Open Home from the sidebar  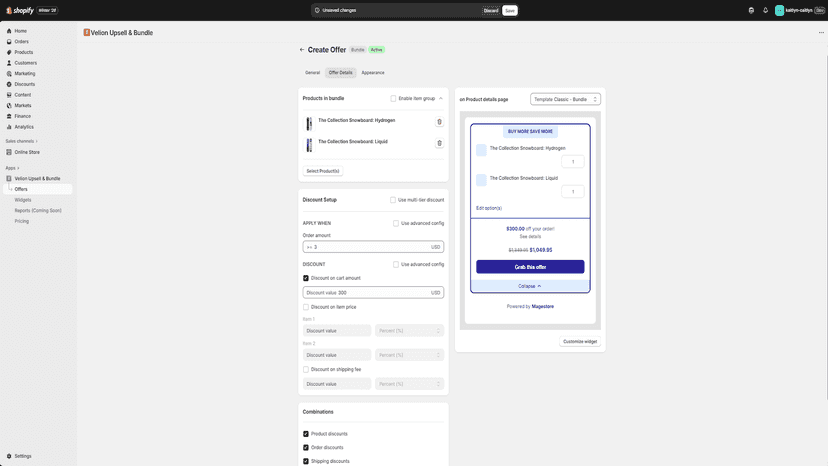[20, 31]
